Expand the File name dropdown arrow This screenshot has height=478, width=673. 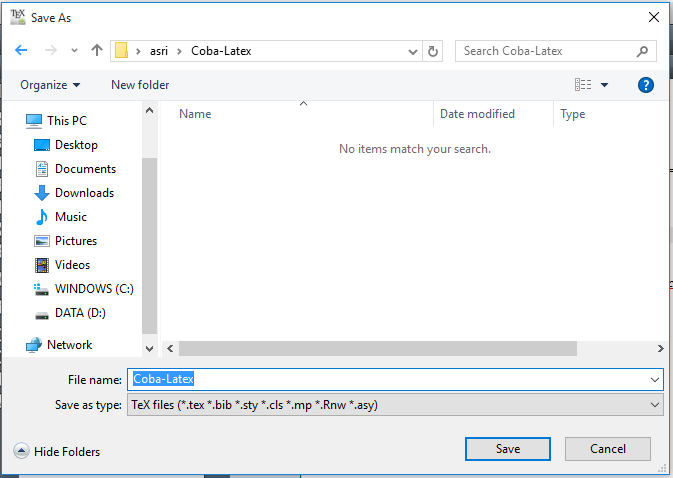tap(655, 380)
